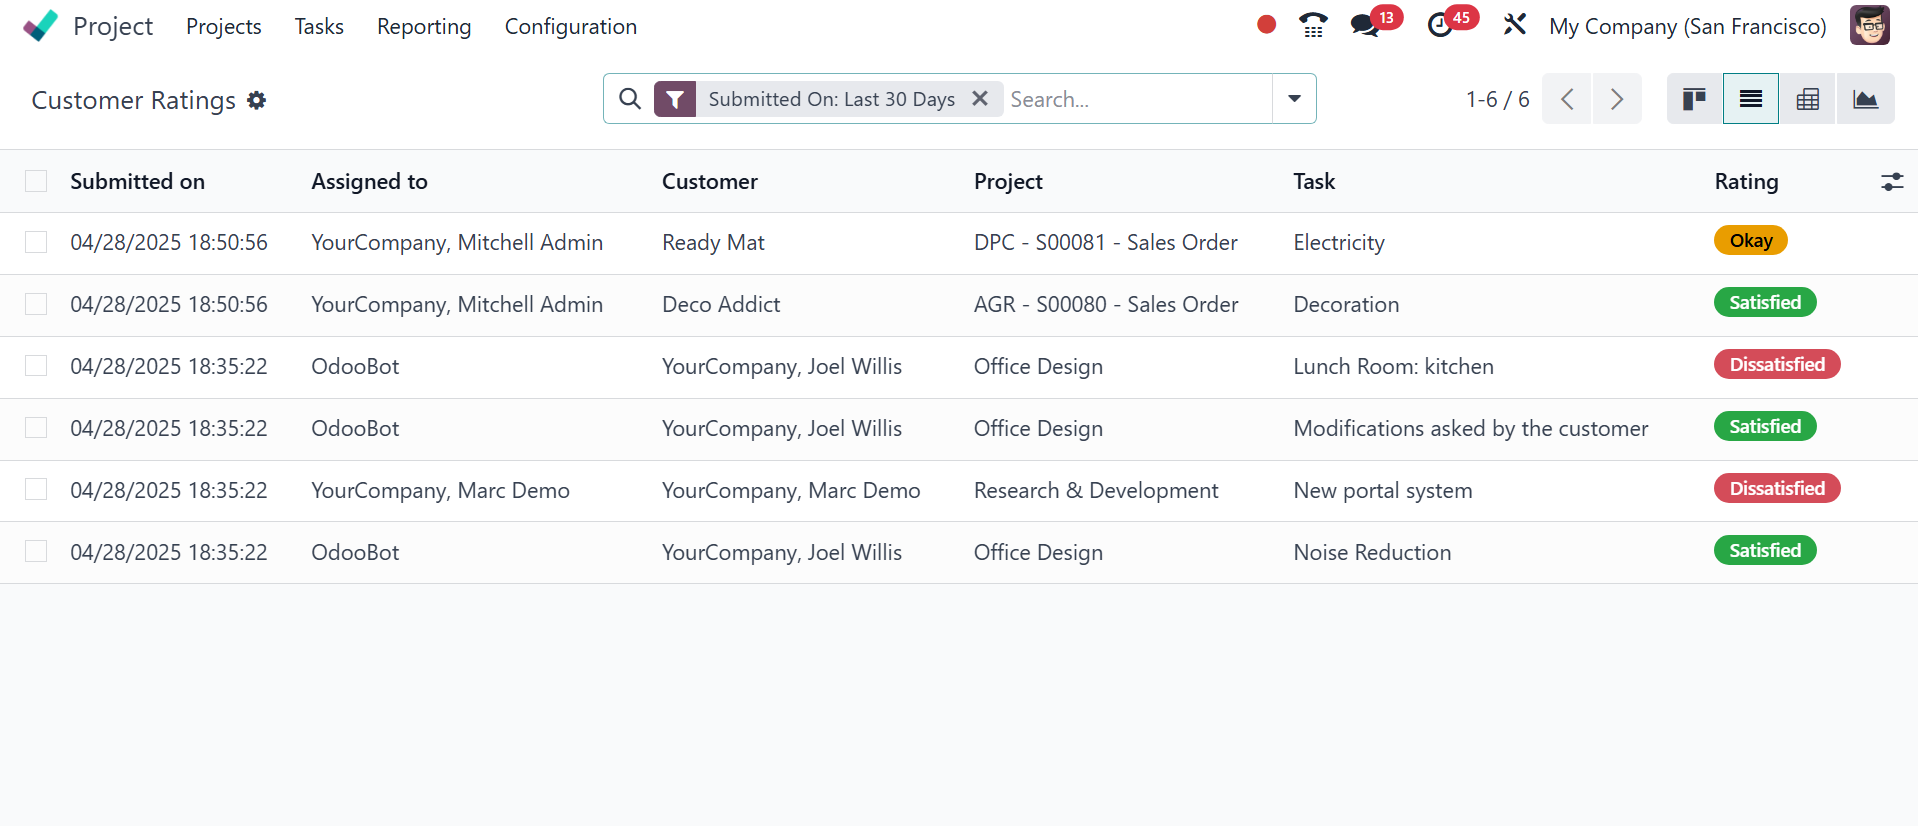Open the Graph view

[1865, 99]
